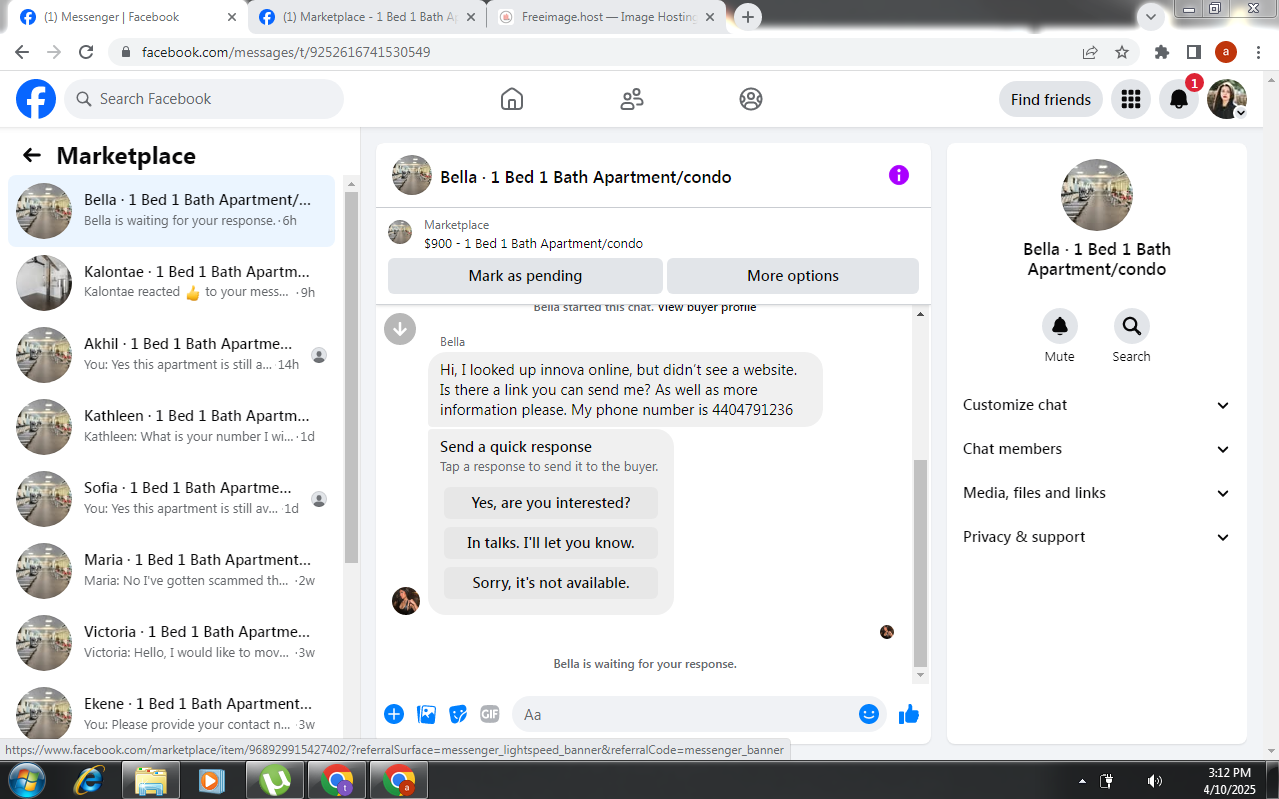Show hidden system tray icons
Image resolution: width=1279 pixels, height=799 pixels.
[1082, 781]
